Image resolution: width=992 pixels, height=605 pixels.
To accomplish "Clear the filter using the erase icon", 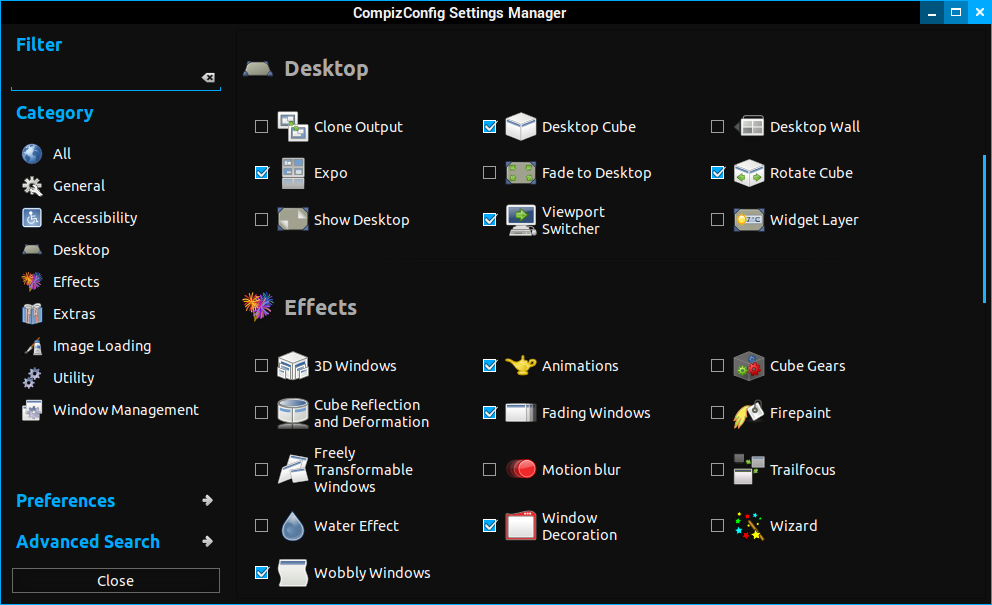I will (208, 78).
